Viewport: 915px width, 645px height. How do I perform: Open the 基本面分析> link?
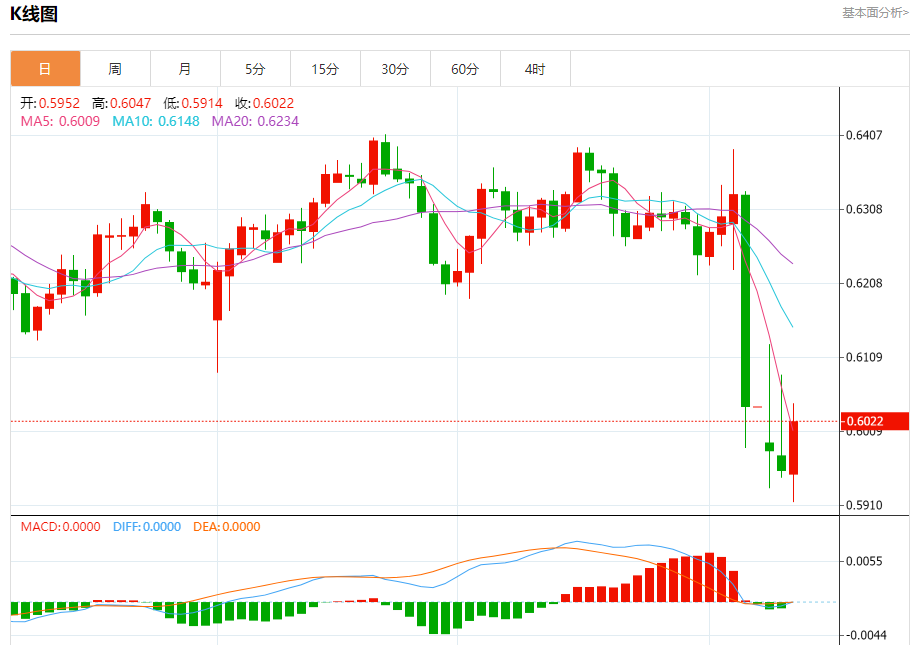pos(875,13)
